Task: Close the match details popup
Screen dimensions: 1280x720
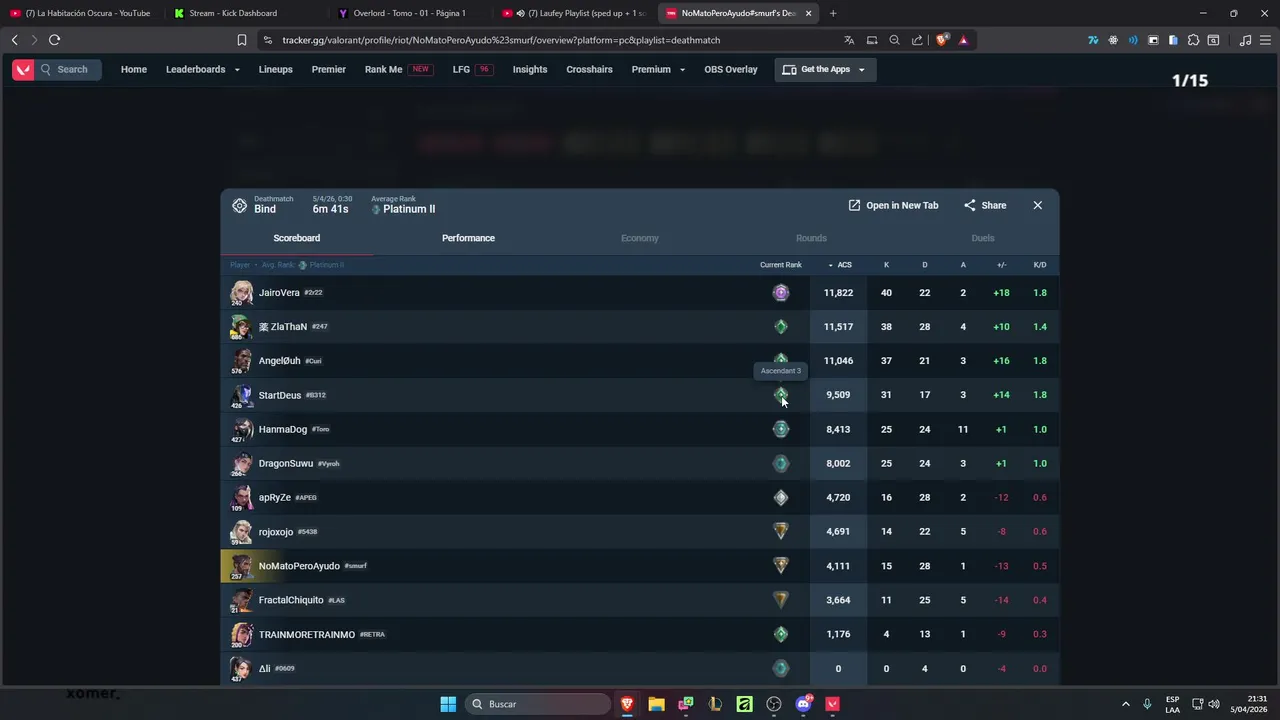Action: (x=1038, y=205)
